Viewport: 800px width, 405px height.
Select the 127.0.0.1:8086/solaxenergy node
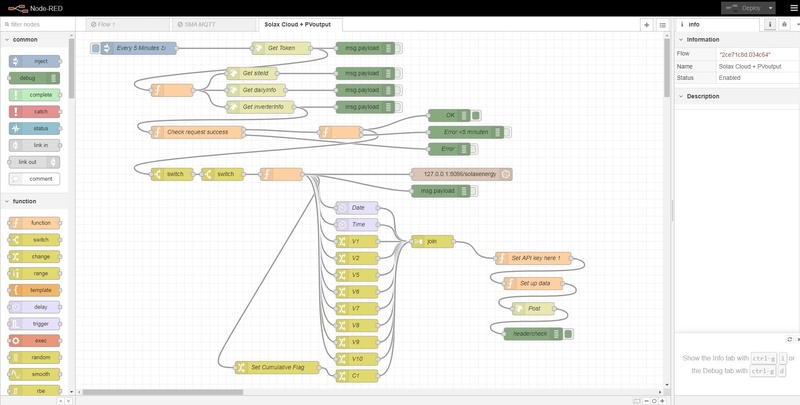462,174
